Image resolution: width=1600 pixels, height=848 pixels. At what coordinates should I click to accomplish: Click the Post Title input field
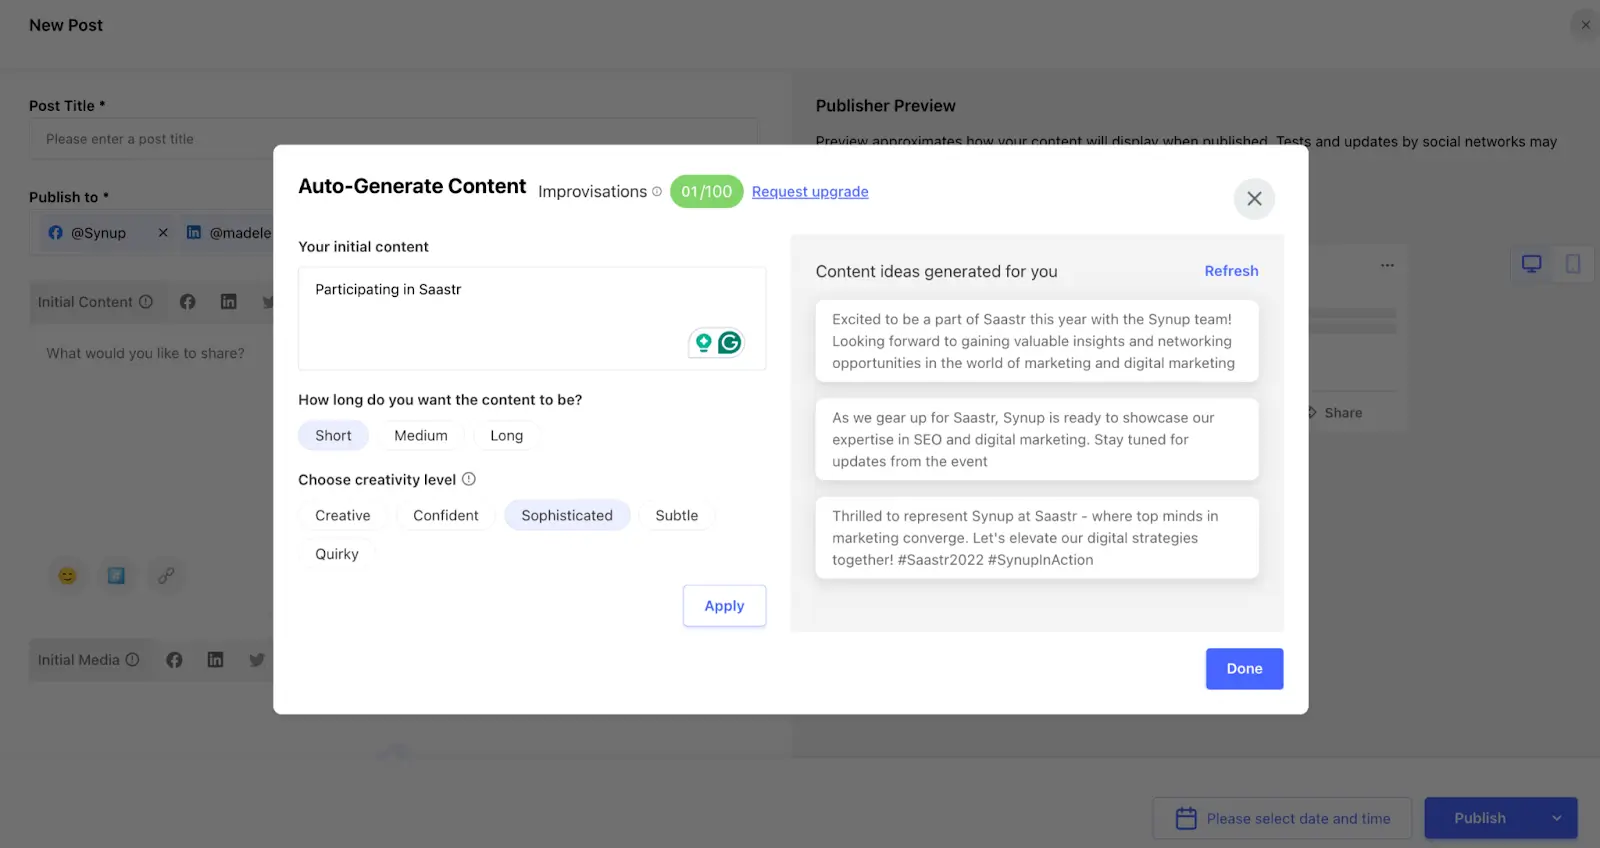click(x=393, y=139)
